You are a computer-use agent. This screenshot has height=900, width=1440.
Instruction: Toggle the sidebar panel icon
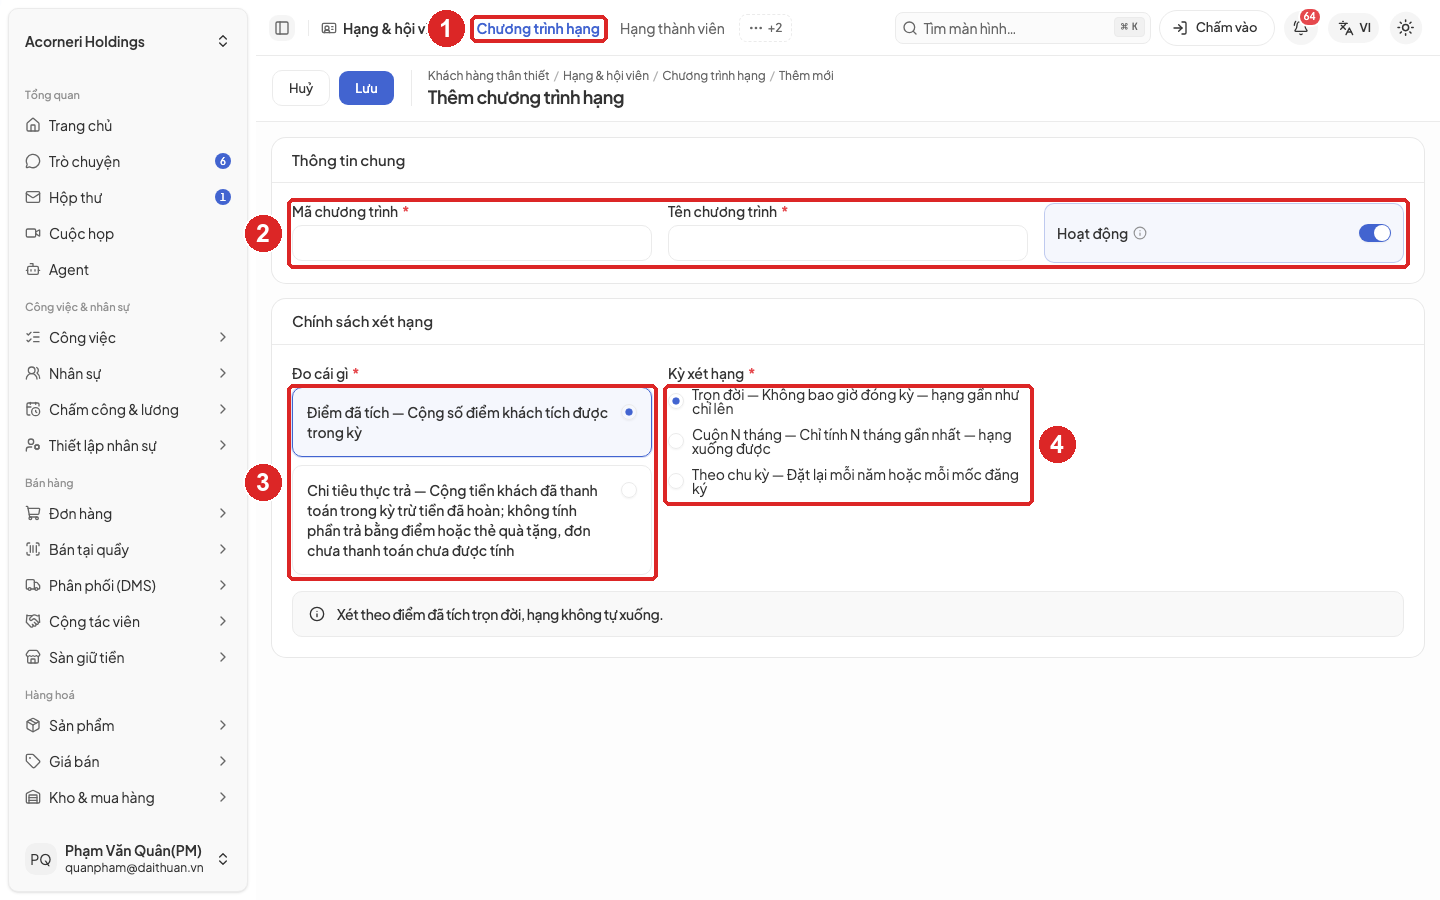pos(282,28)
